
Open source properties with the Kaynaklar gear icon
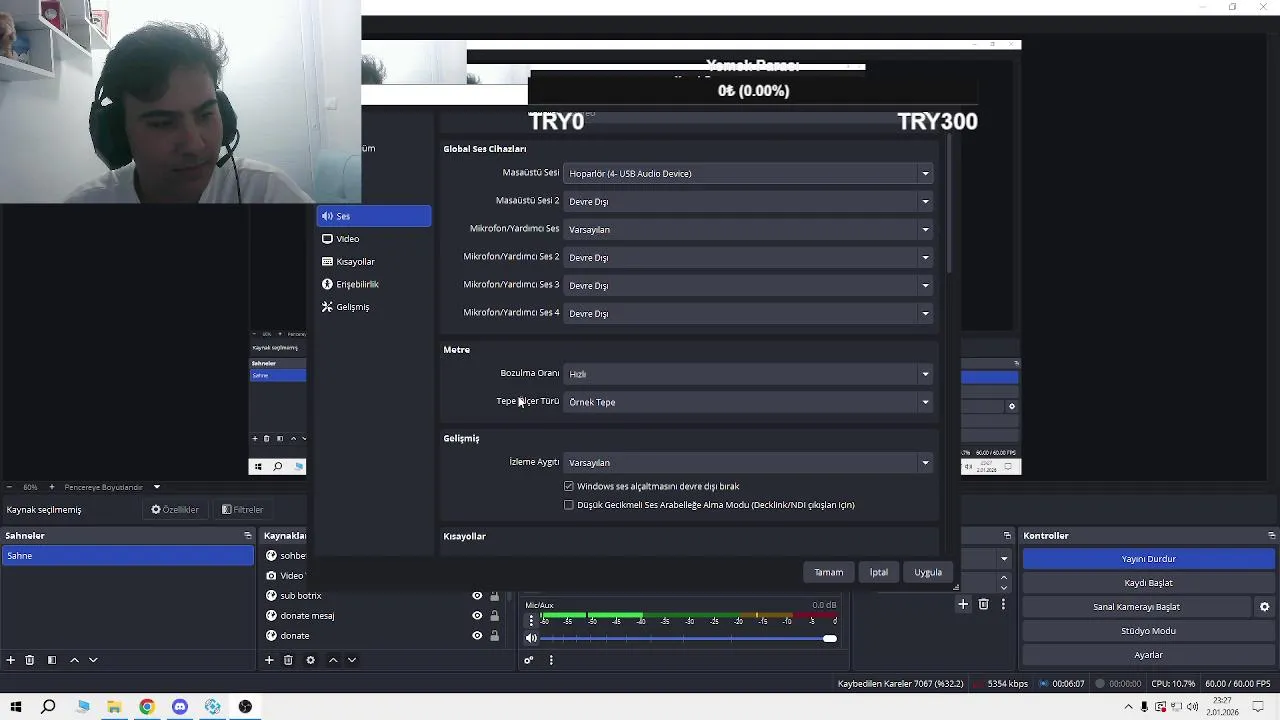310,660
